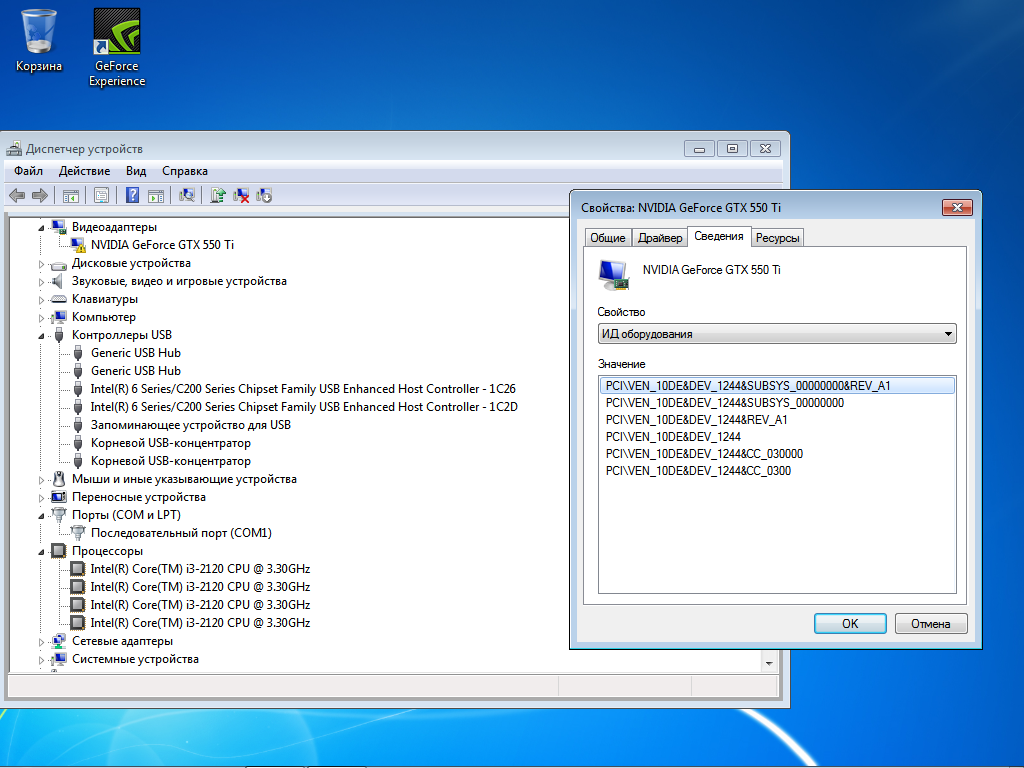Open the Справка menu

click(185, 171)
